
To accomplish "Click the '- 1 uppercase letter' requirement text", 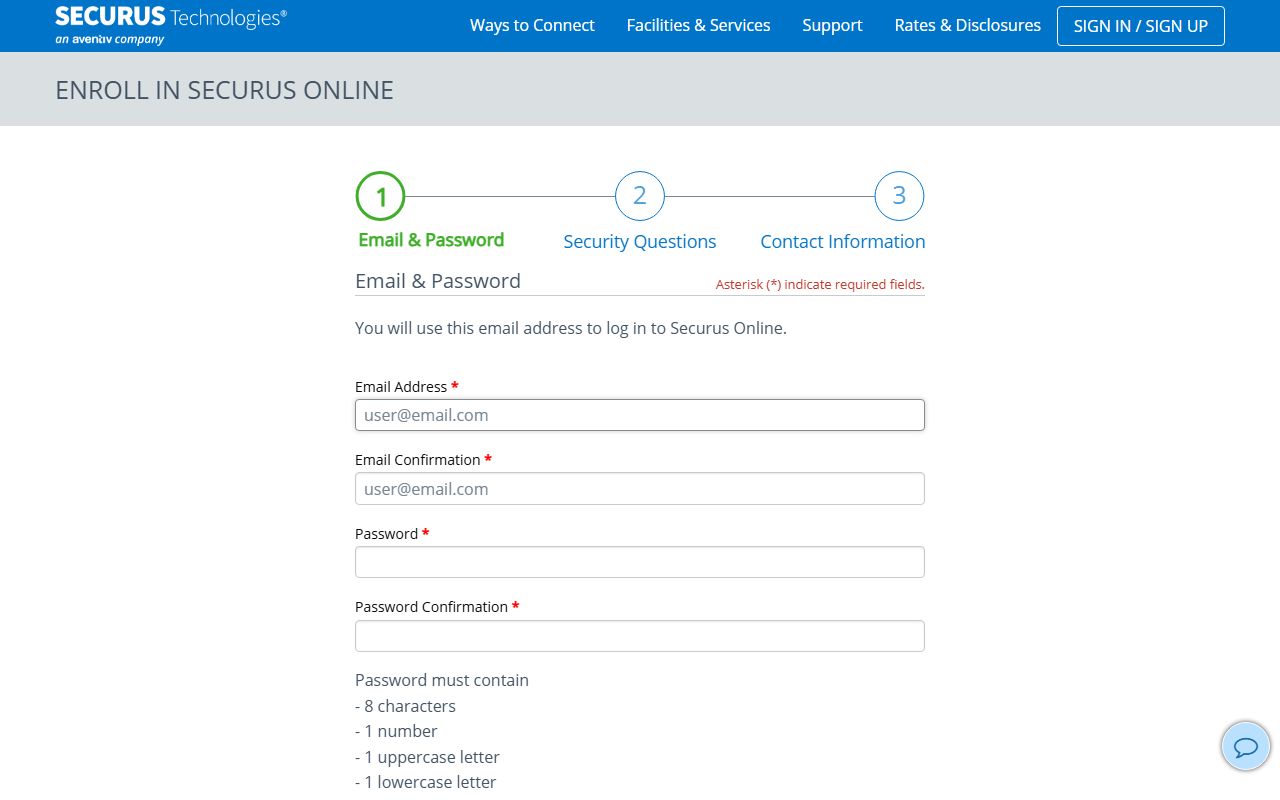I will pyautogui.click(x=427, y=757).
